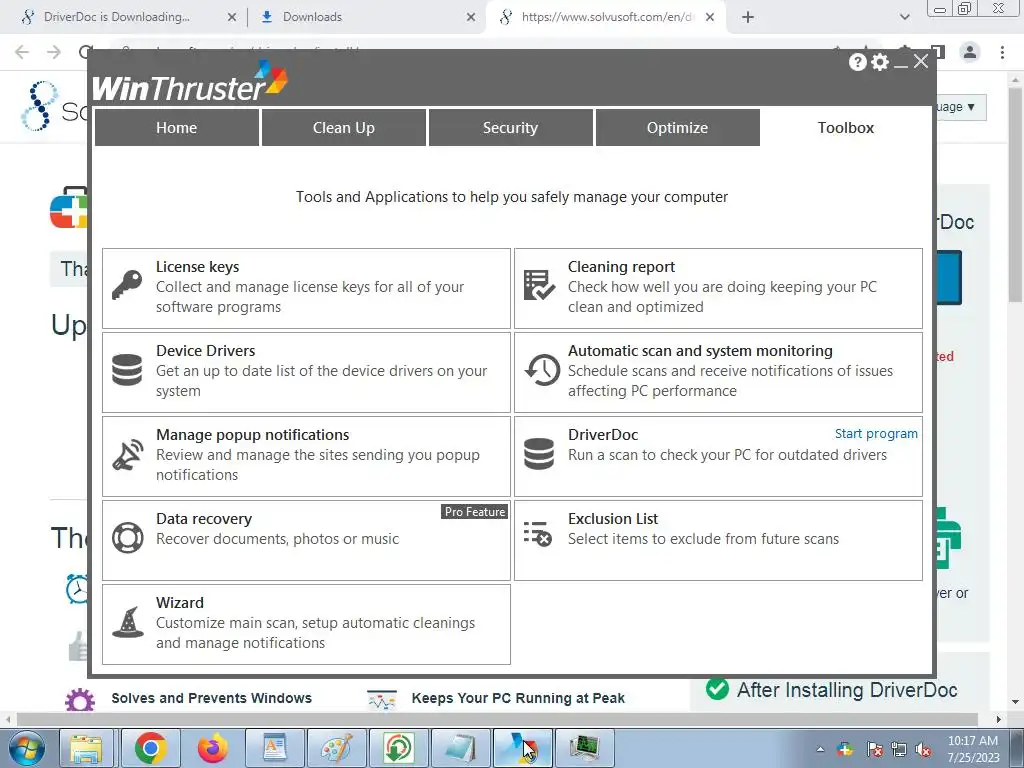This screenshot has height=768, width=1024.
Task: Click the License keys key icon
Action: click(127, 285)
